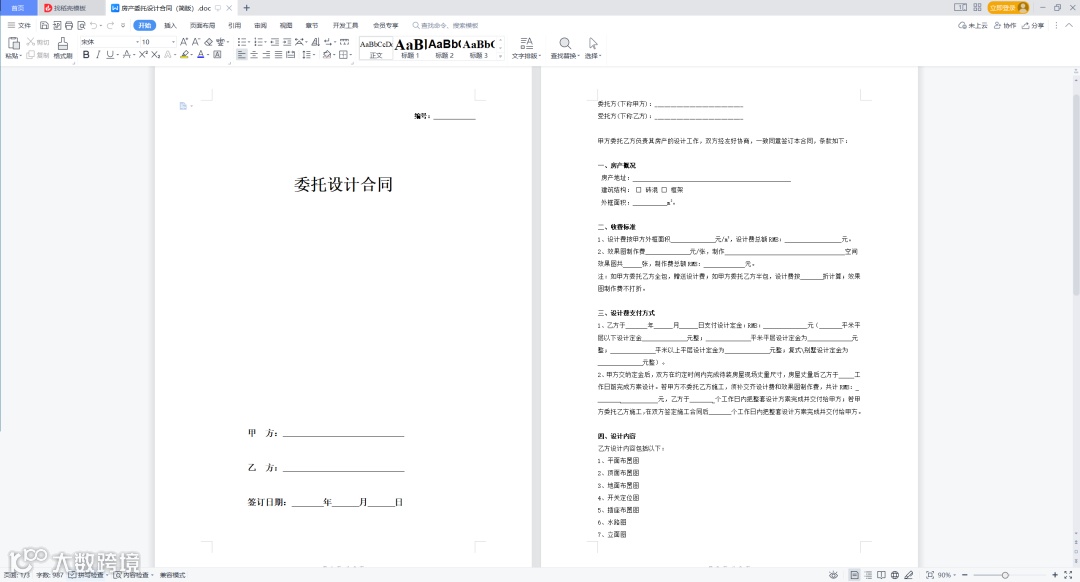Expand the line spacing dropdown
The width and height of the screenshot is (1080, 582).
pos(314,55)
